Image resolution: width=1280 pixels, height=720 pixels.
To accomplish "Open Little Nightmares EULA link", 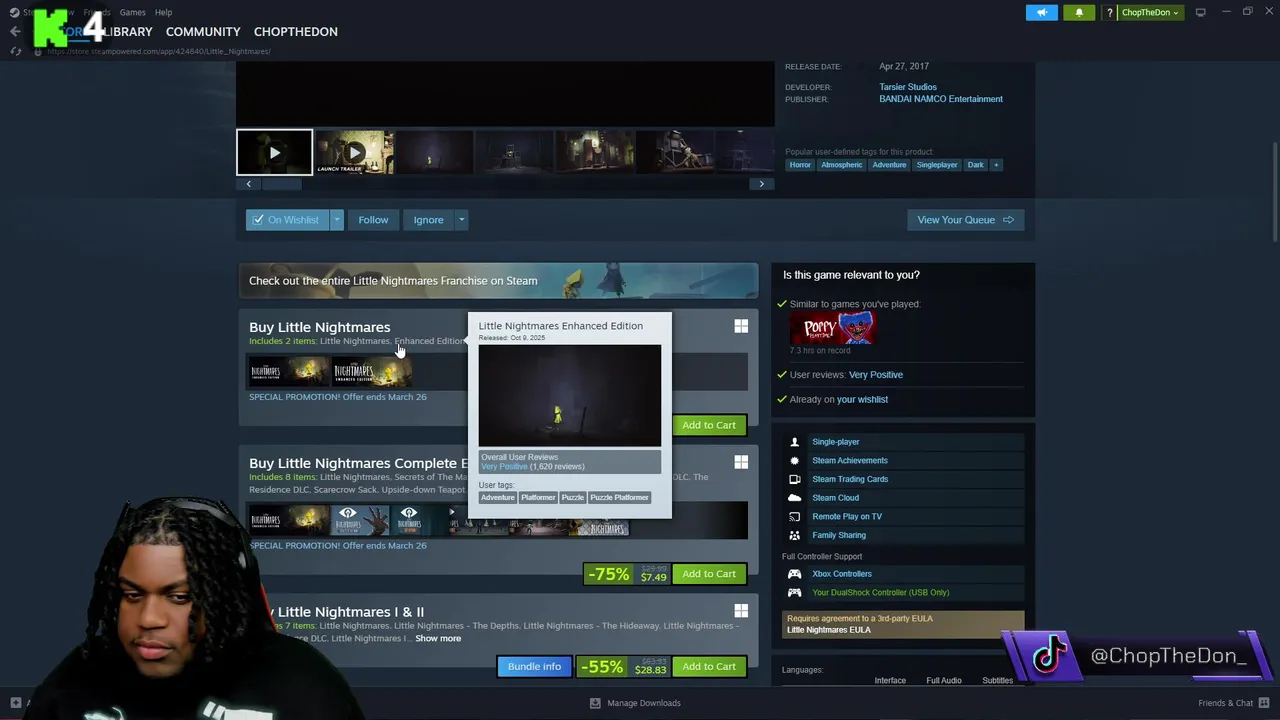I will [x=829, y=630].
